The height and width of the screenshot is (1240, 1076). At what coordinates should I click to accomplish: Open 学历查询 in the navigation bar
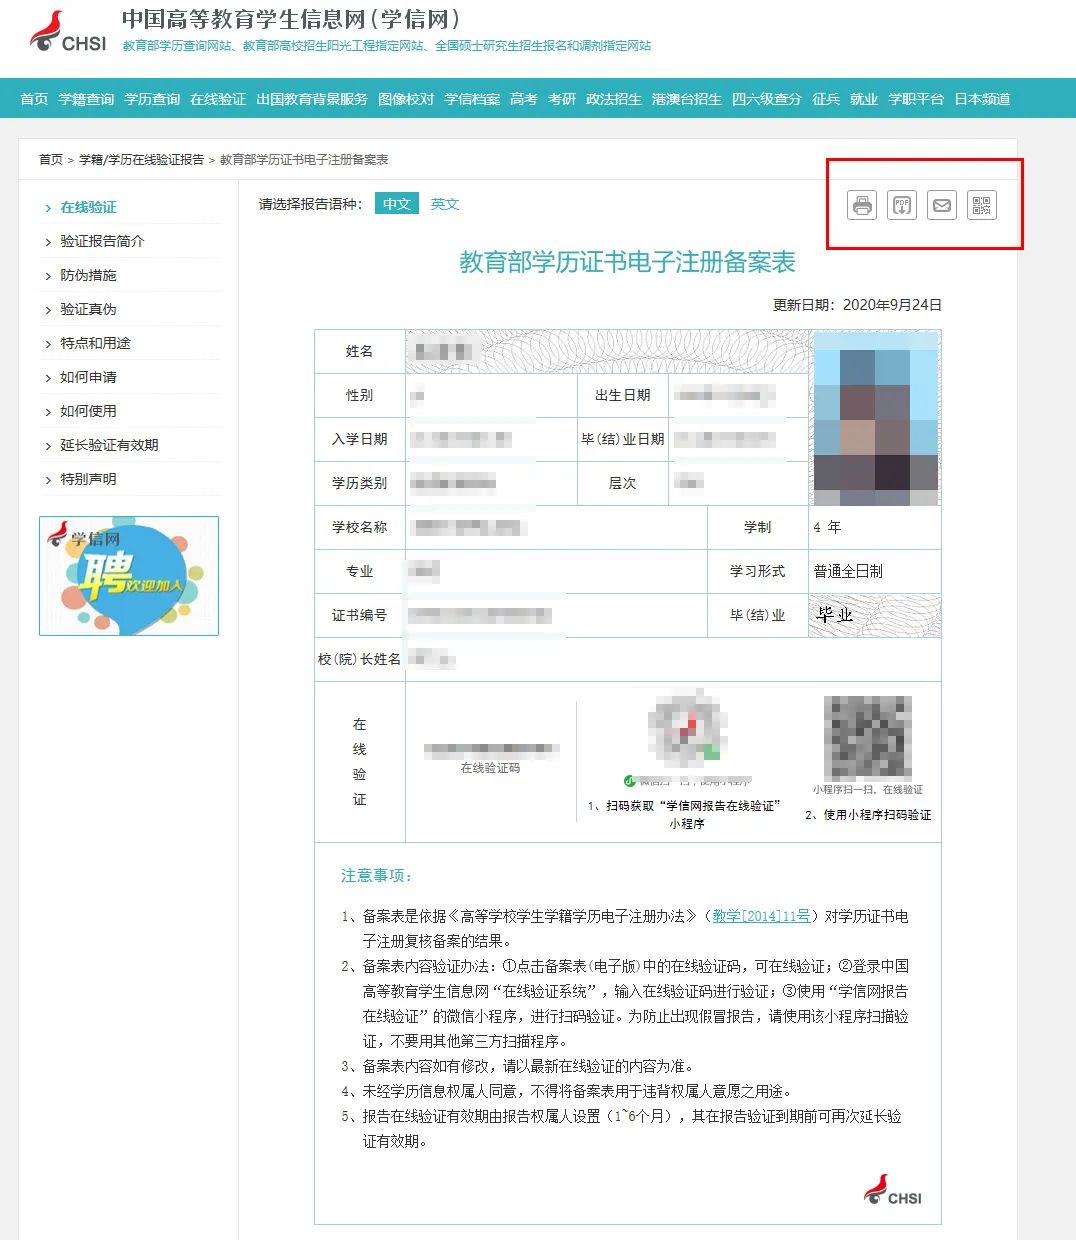point(152,99)
